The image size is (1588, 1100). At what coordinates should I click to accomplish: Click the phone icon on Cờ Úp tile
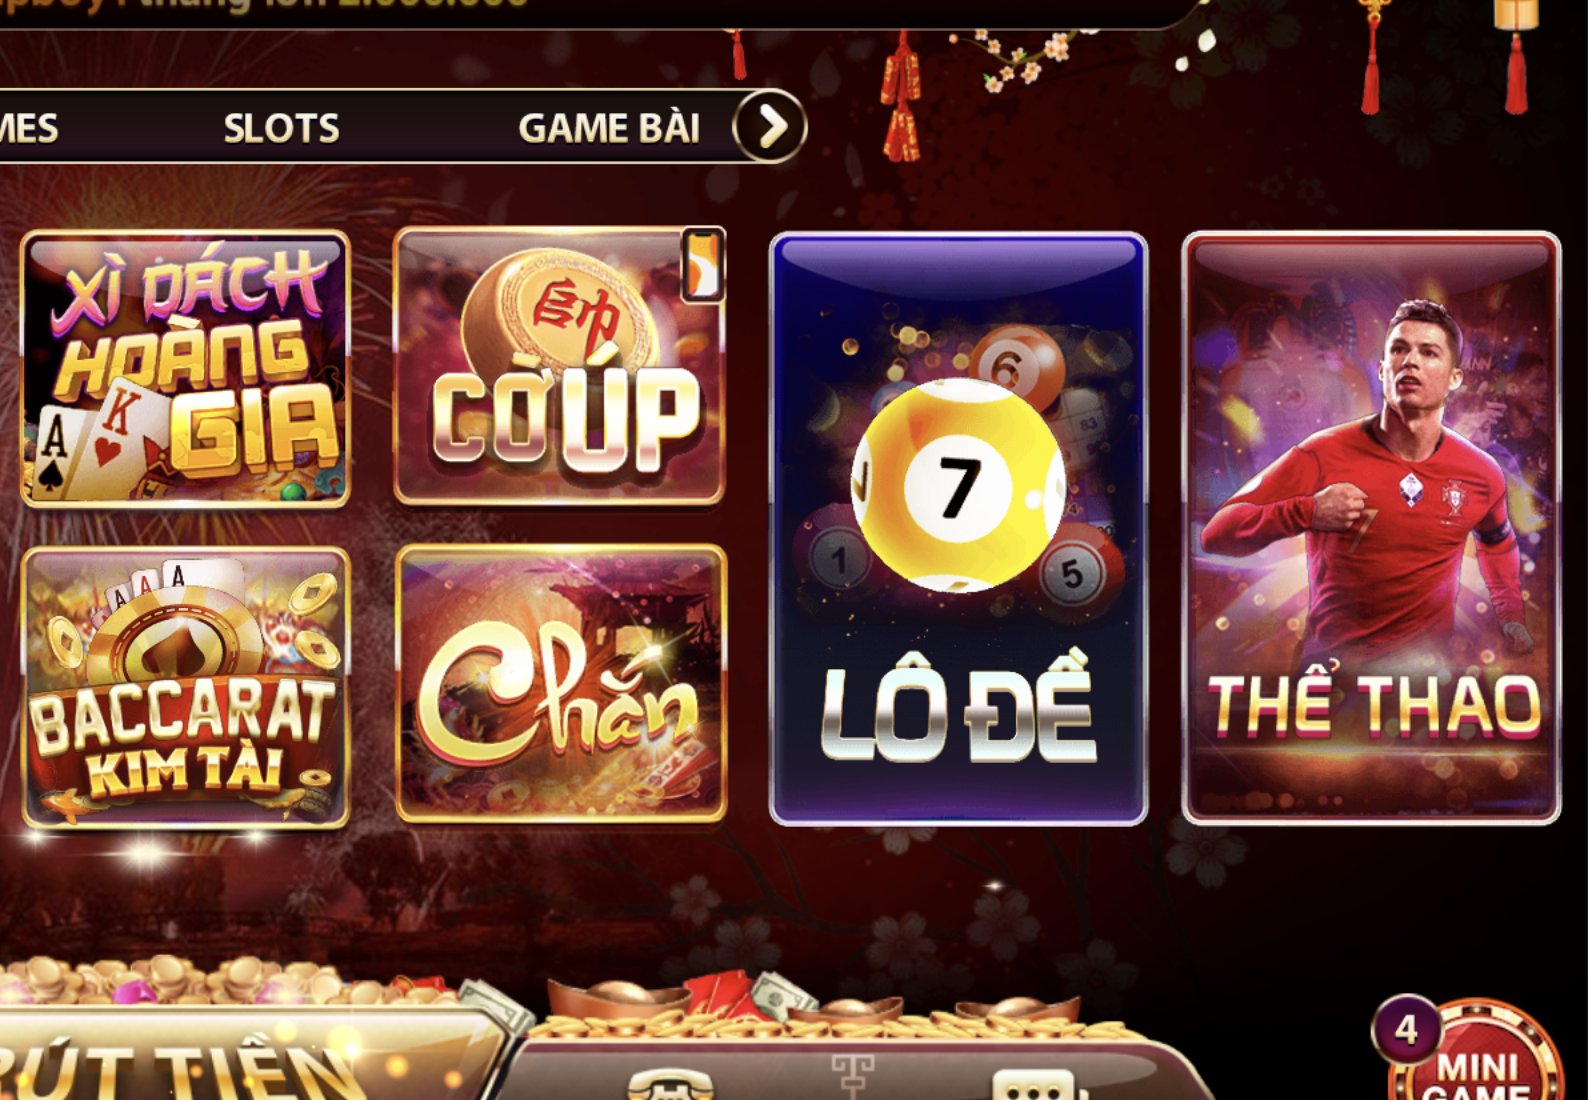[703, 264]
